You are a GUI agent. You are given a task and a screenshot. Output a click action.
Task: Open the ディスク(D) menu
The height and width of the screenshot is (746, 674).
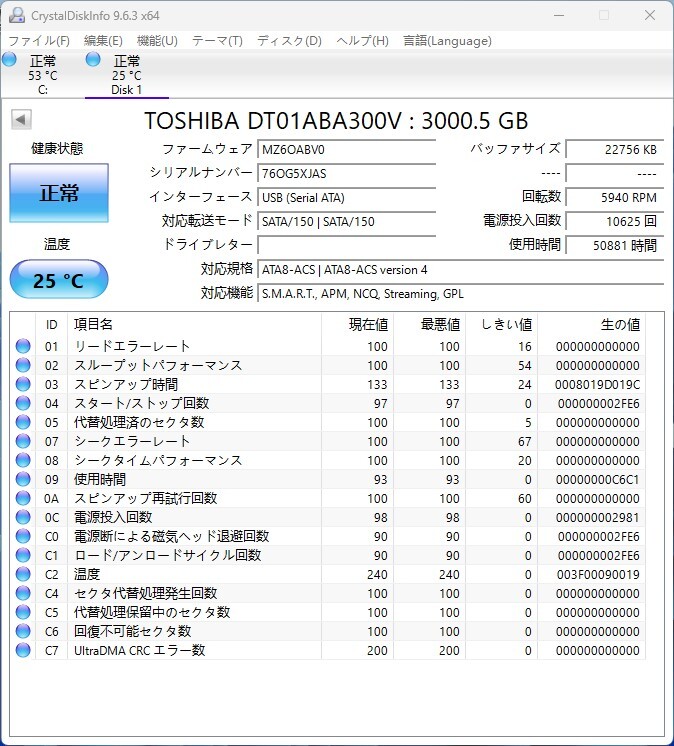289,41
